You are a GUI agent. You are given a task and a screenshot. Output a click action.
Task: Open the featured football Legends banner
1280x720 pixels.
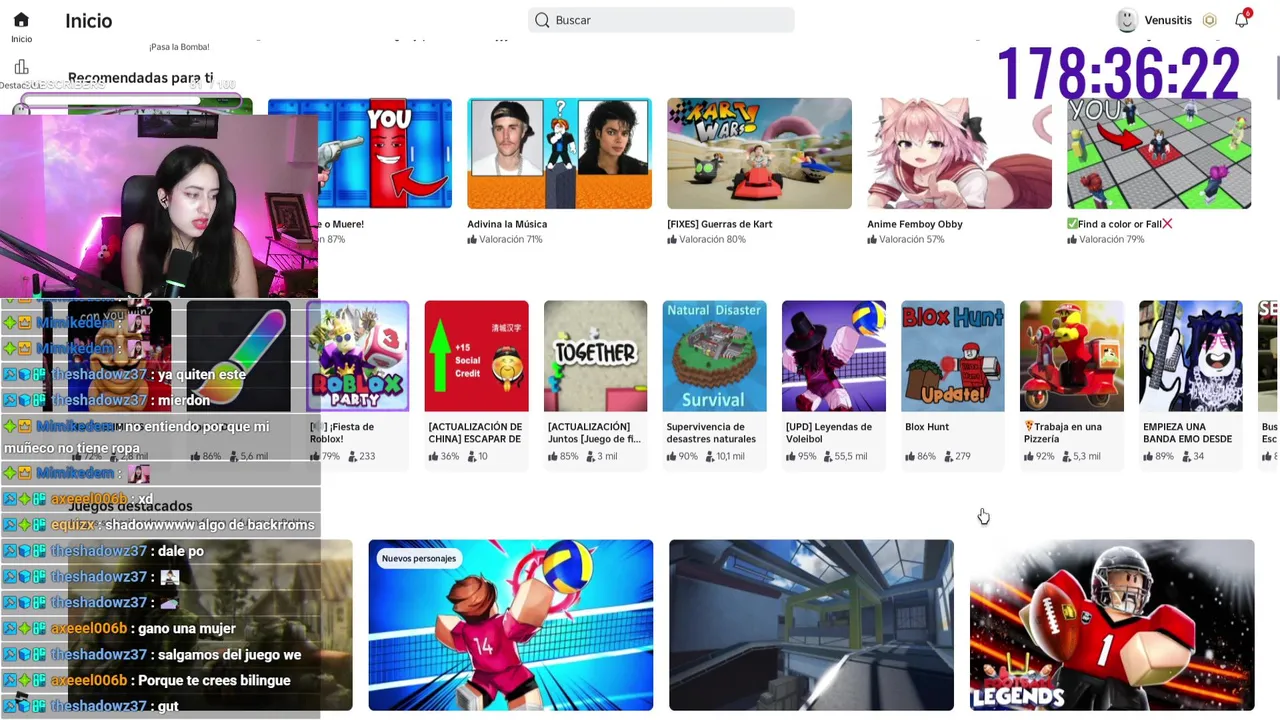tap(1112, 625)
